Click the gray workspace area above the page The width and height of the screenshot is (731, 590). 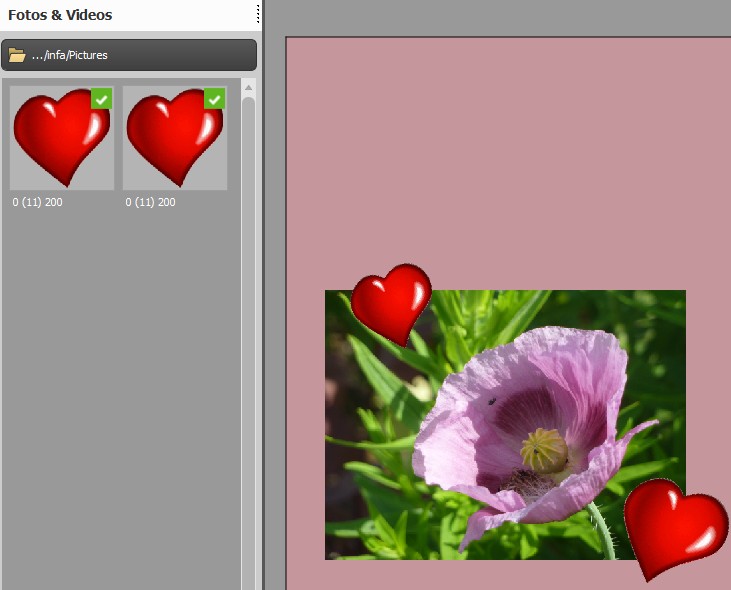[x=500, y=18]
